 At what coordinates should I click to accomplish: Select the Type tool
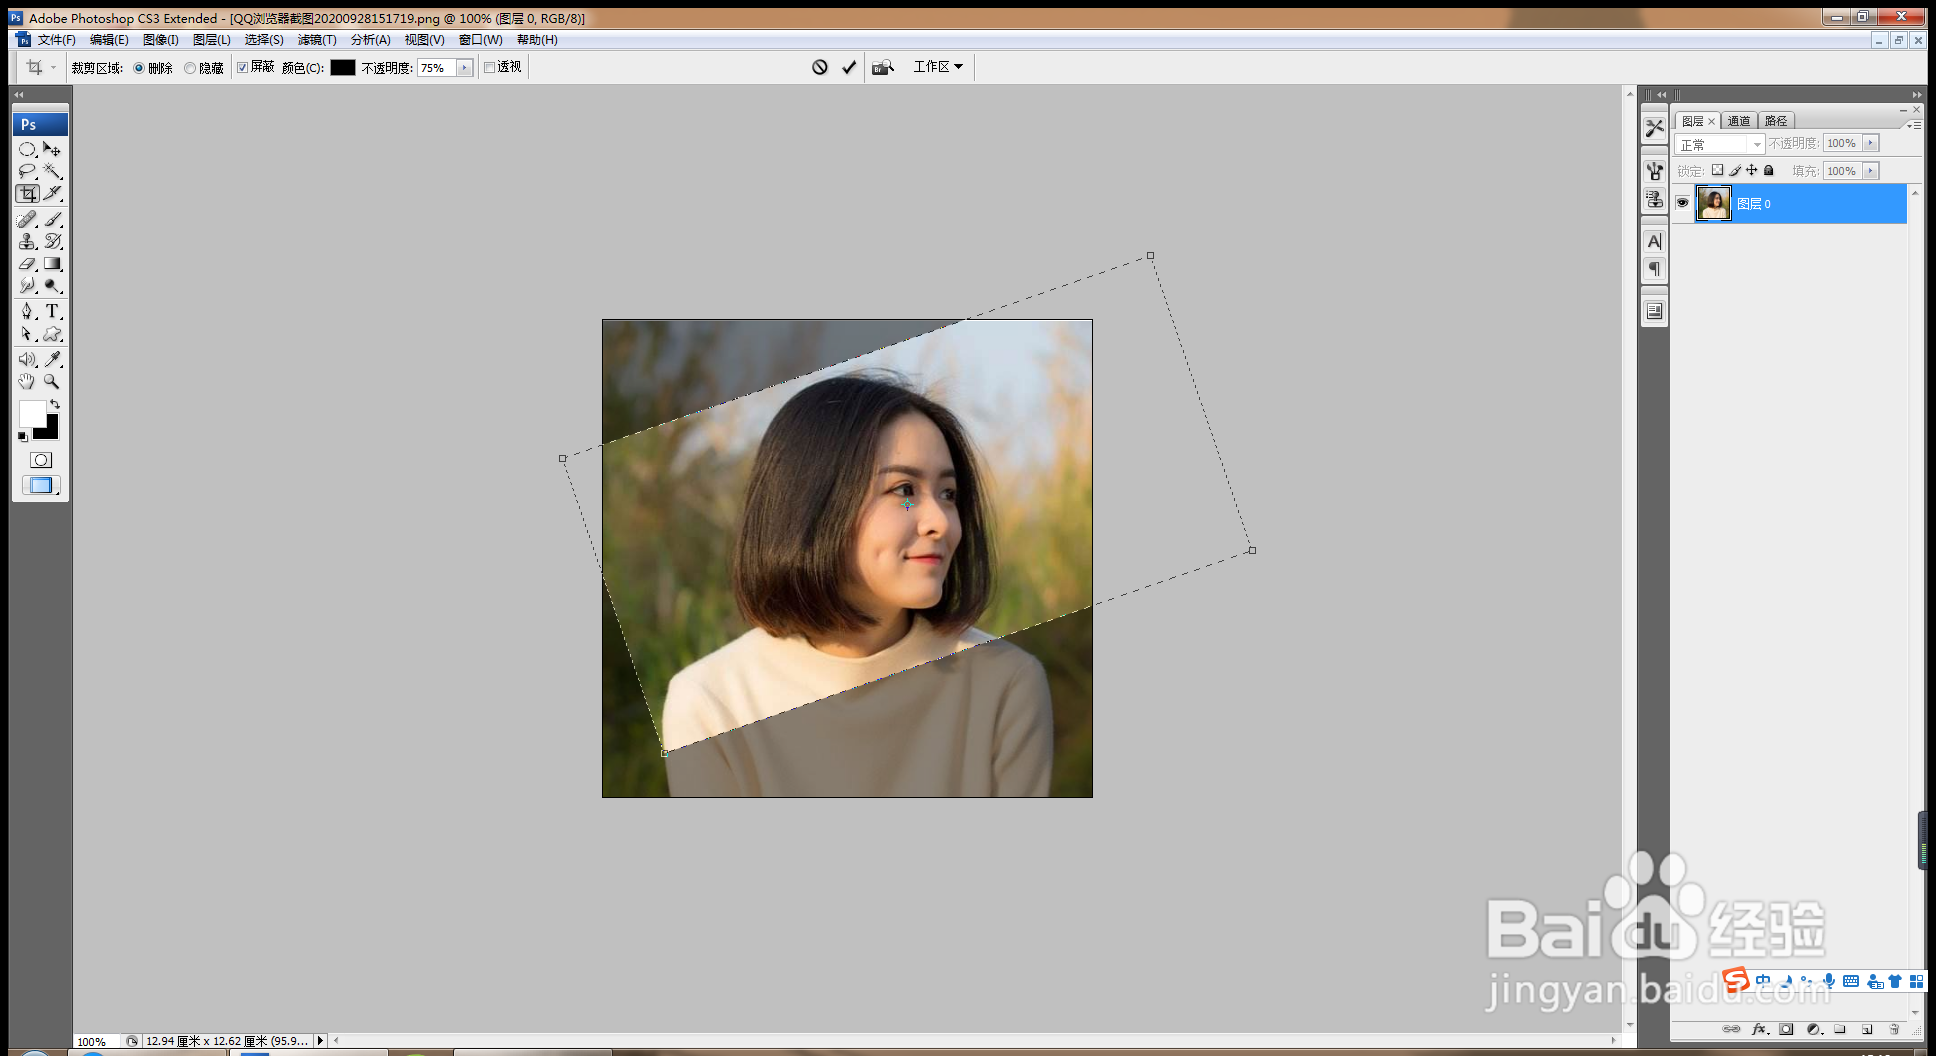(52, 311)
